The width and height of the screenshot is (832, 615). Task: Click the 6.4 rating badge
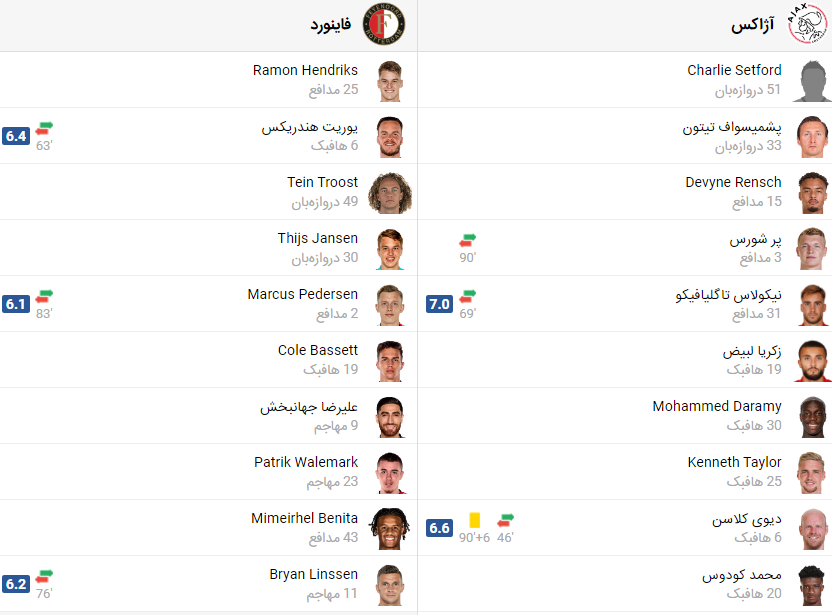(16, 136)
